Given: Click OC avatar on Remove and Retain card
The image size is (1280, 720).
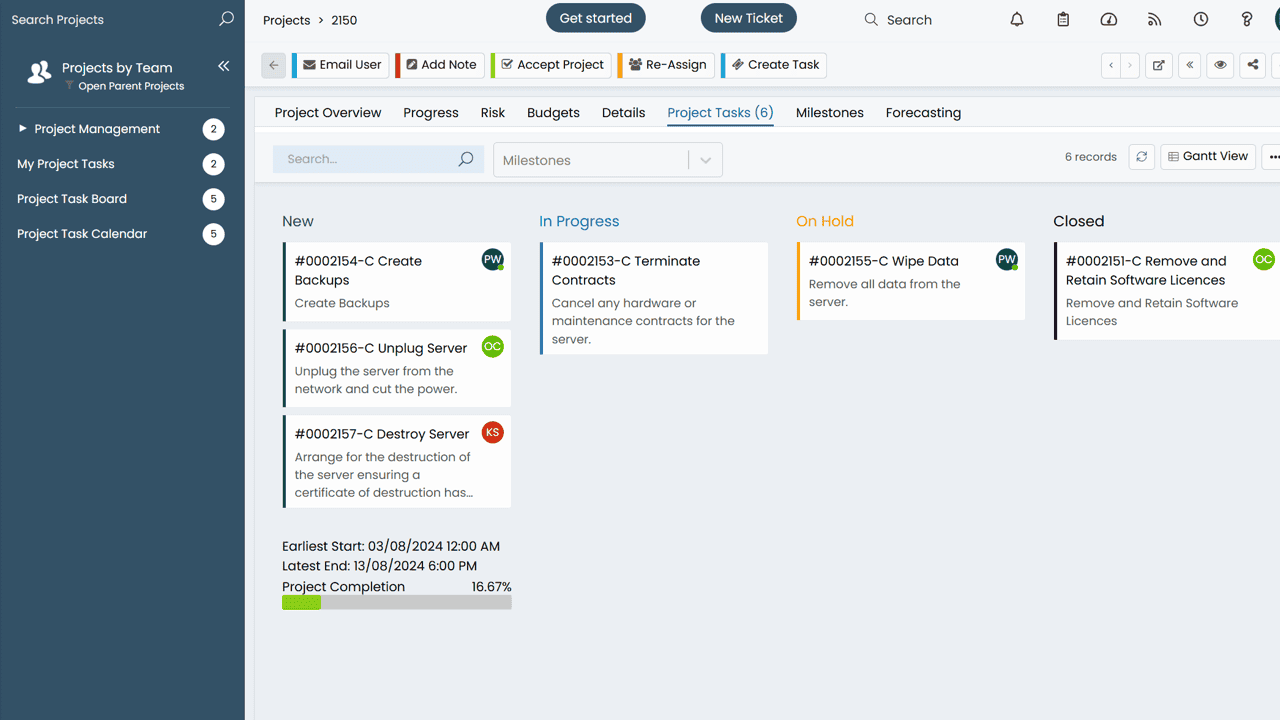Looking at the screenshot, I should [1264, 260].
